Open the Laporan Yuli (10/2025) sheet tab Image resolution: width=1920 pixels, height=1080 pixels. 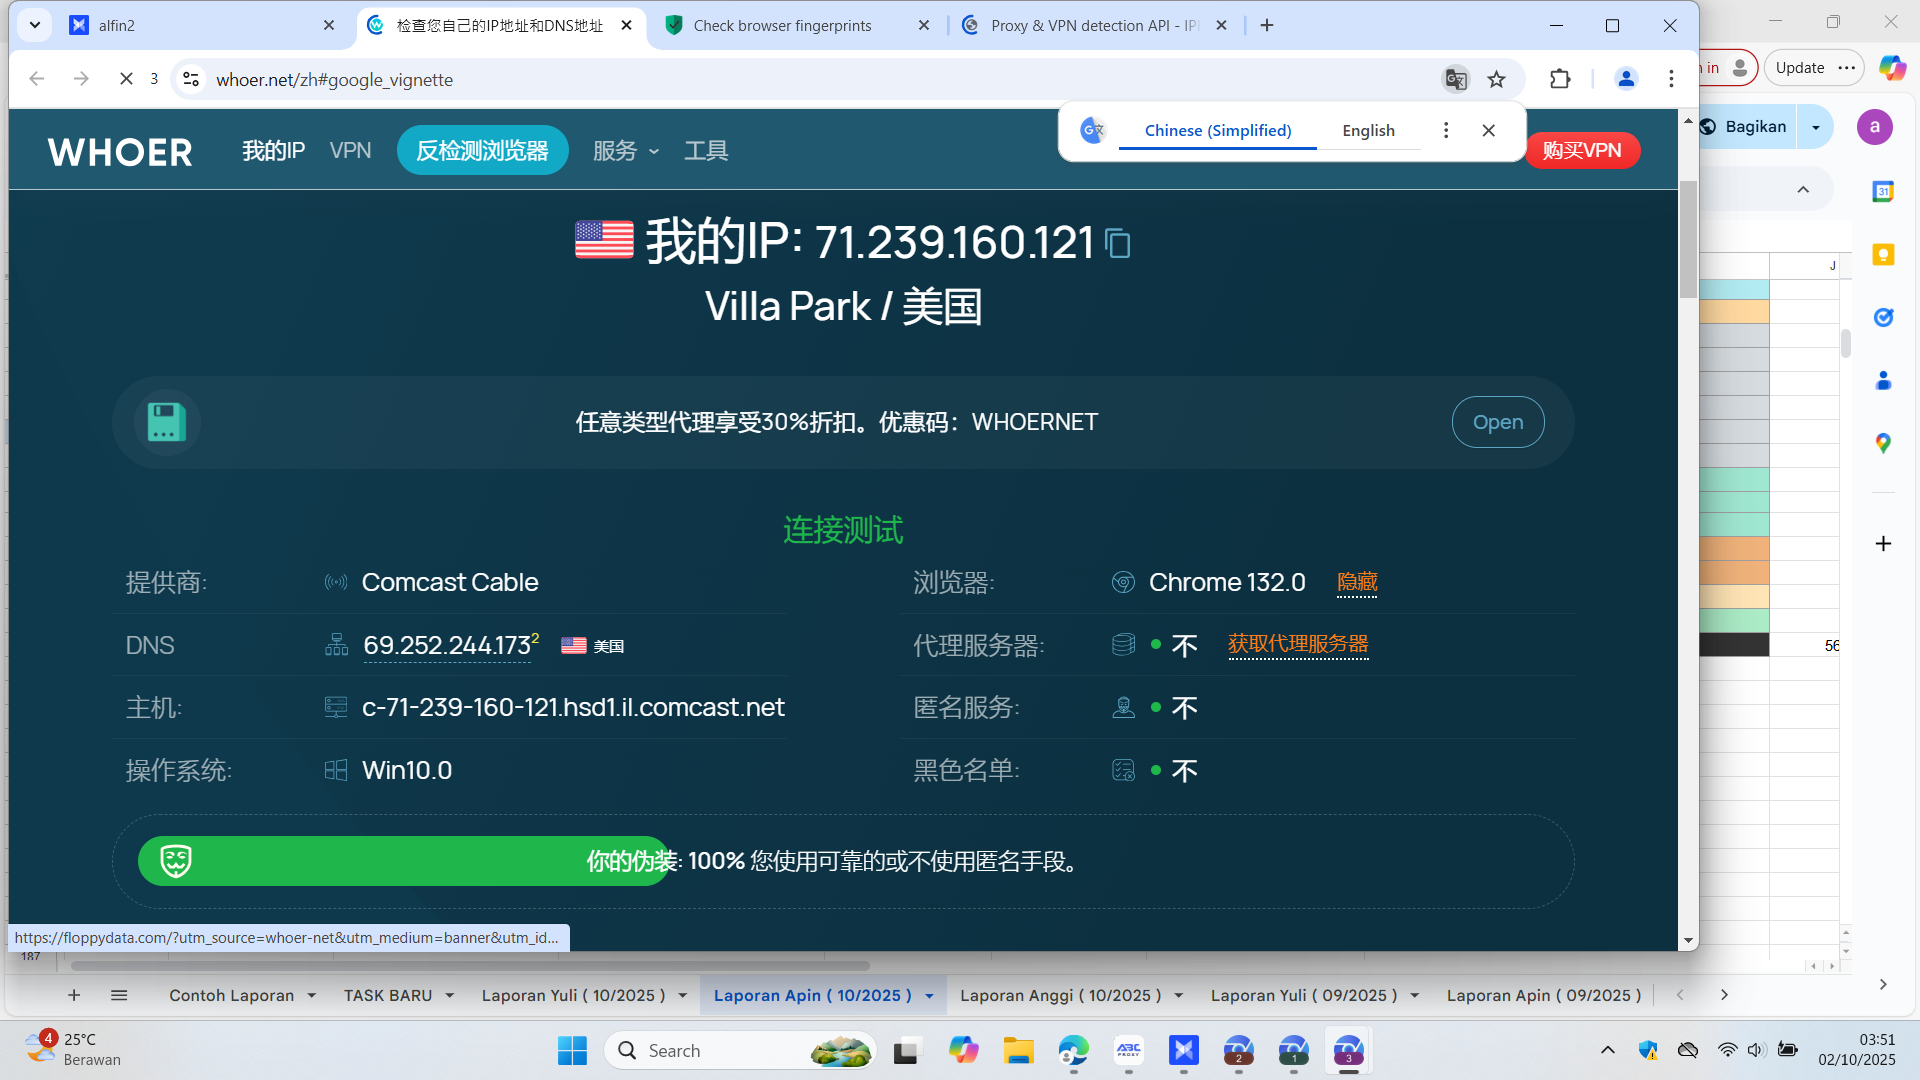(x=573, y=996)
